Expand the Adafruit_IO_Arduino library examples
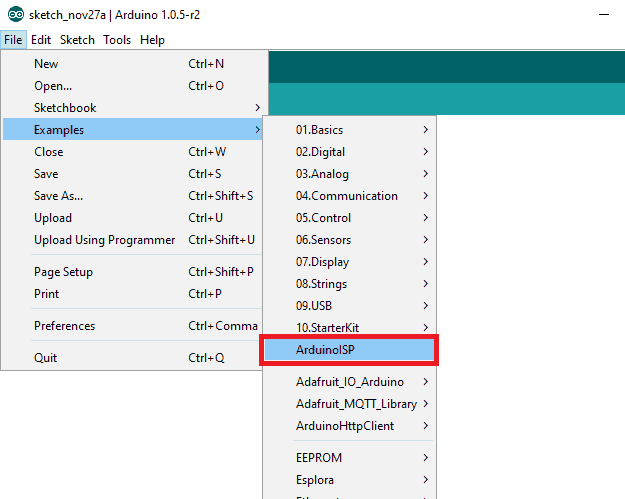Screen dimensions: 625x499 click(350, 382)
